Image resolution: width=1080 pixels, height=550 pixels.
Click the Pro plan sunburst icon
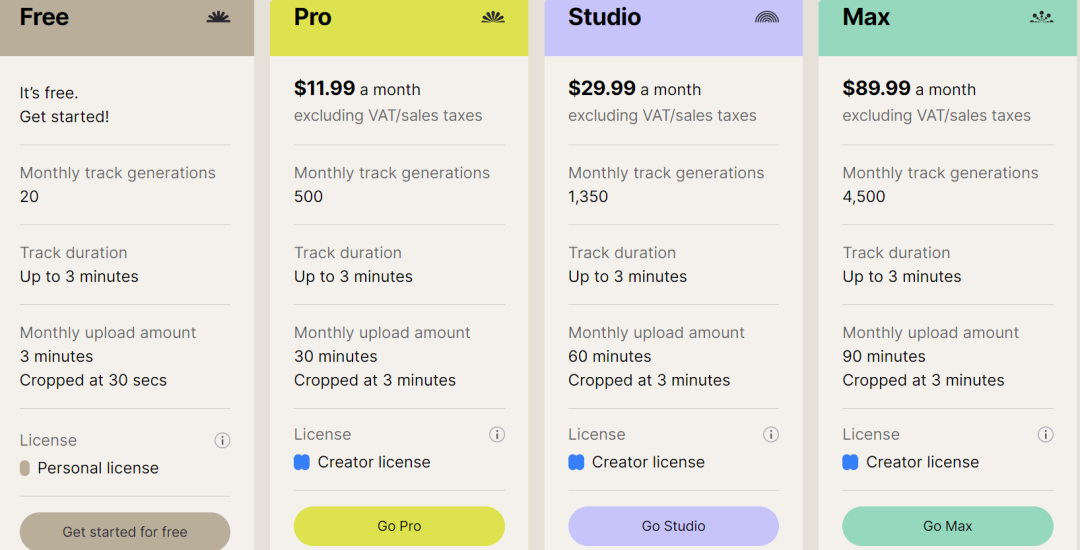(493, 17)
